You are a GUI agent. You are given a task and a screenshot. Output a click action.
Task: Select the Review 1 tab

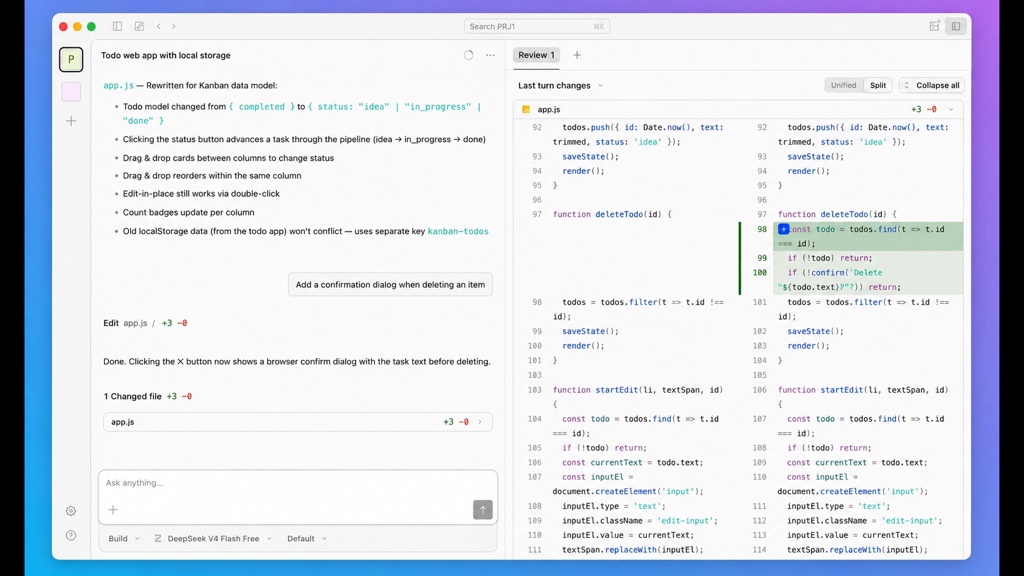click(x=536, y=56)
